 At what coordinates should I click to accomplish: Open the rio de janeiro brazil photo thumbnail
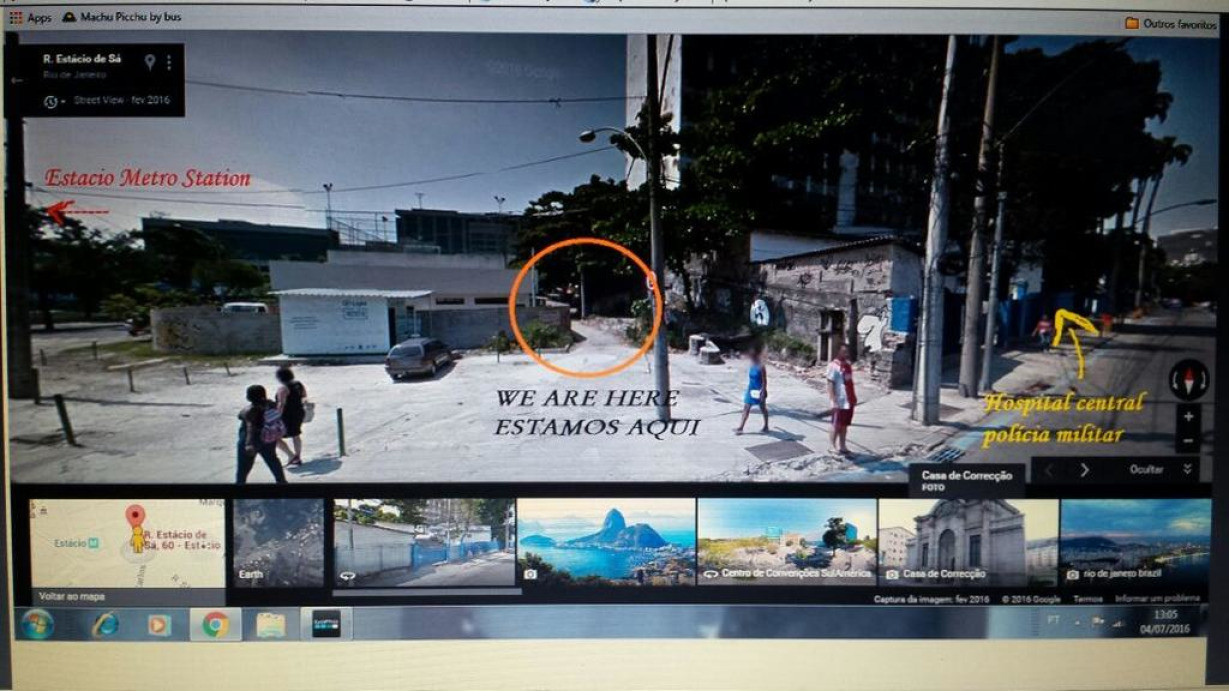pyautogui.click(x=1135, y=543)
